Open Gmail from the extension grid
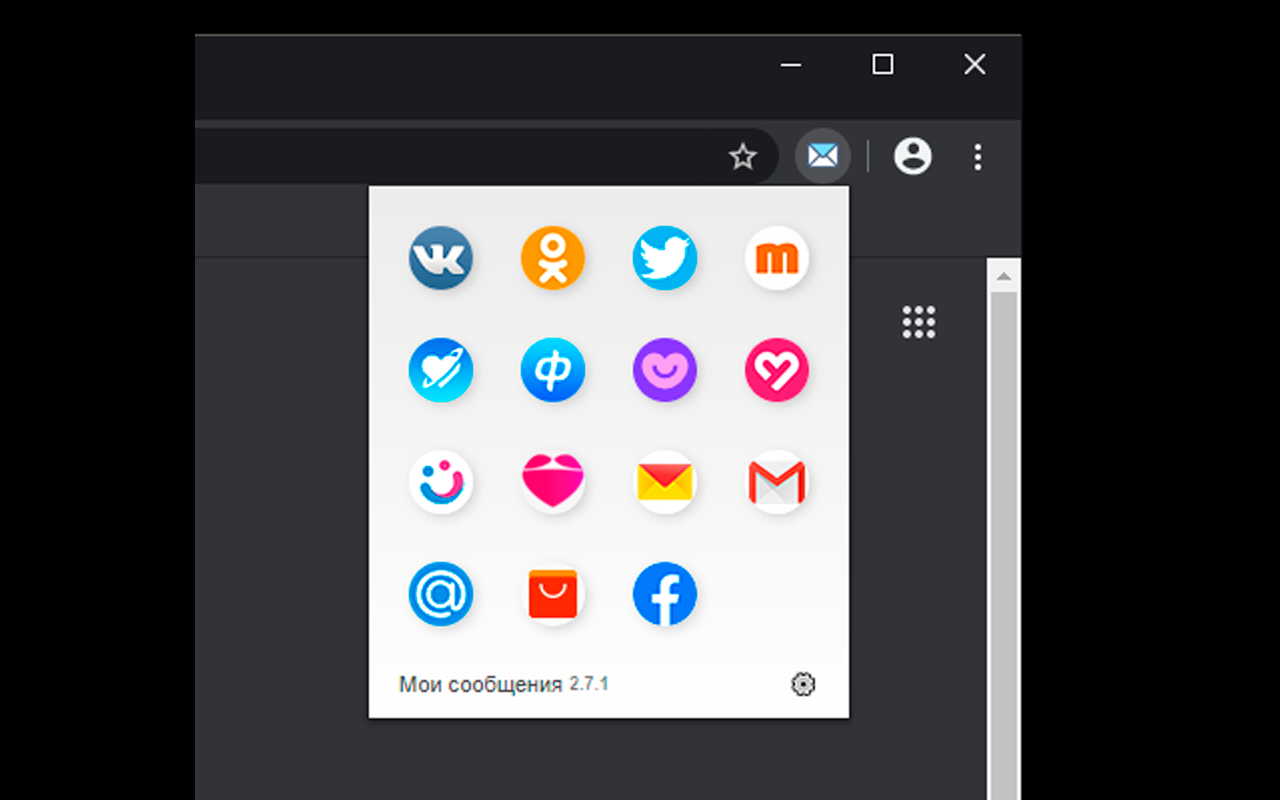This screenshot has height=800, width=1280. click(777, 481)
